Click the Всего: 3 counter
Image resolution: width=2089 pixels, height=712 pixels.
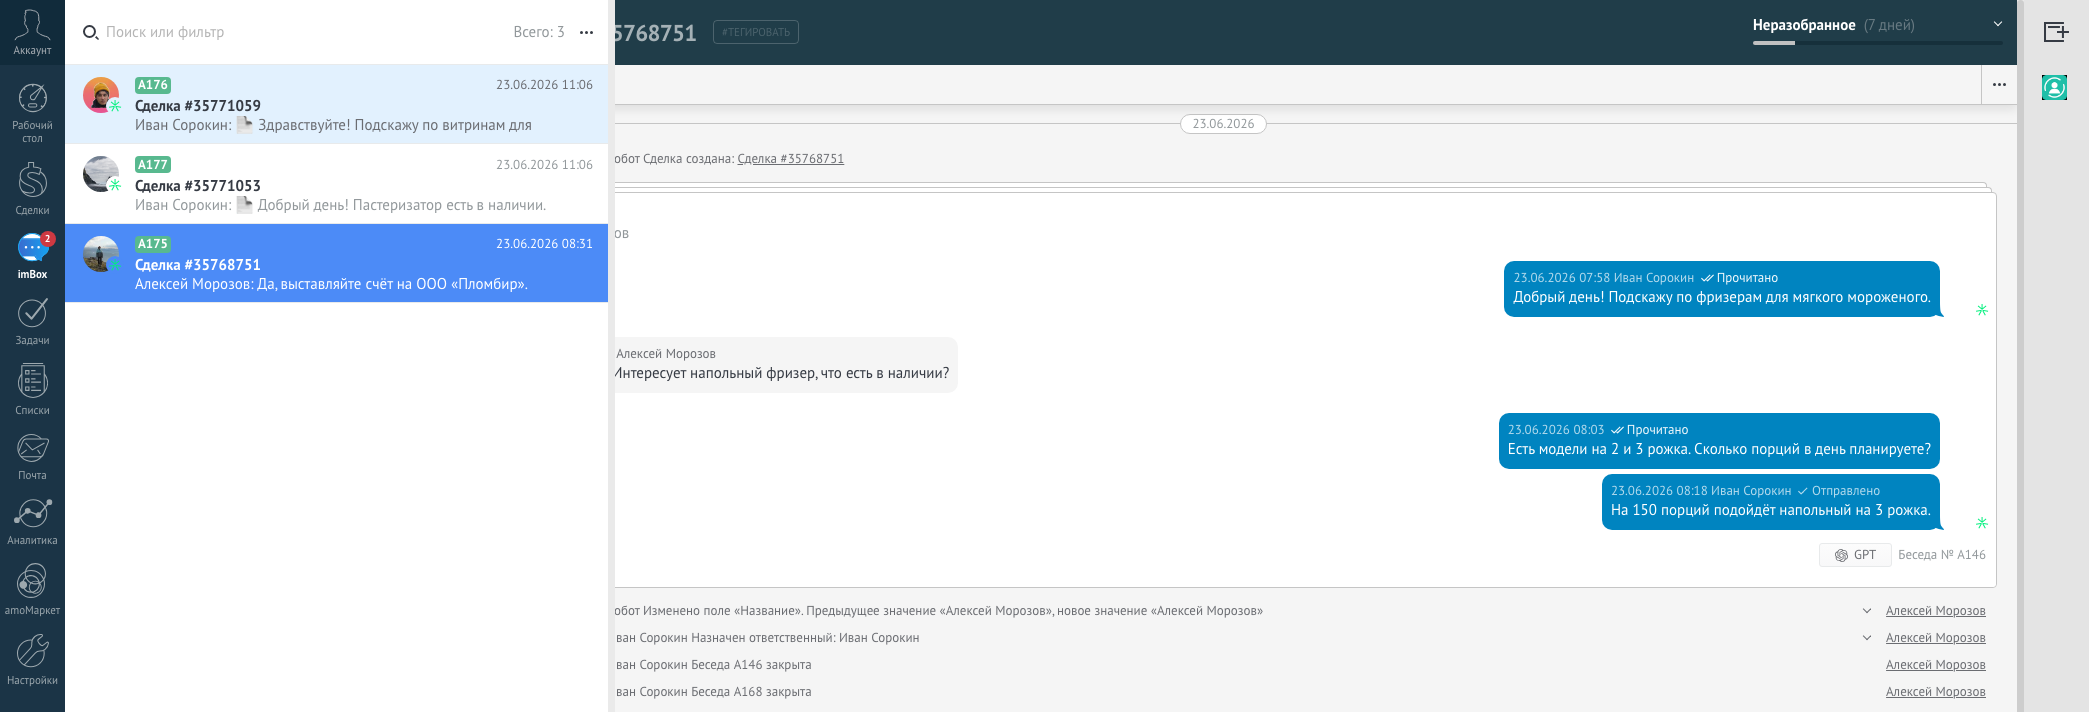pyautogui.click(x=539, y=32)
